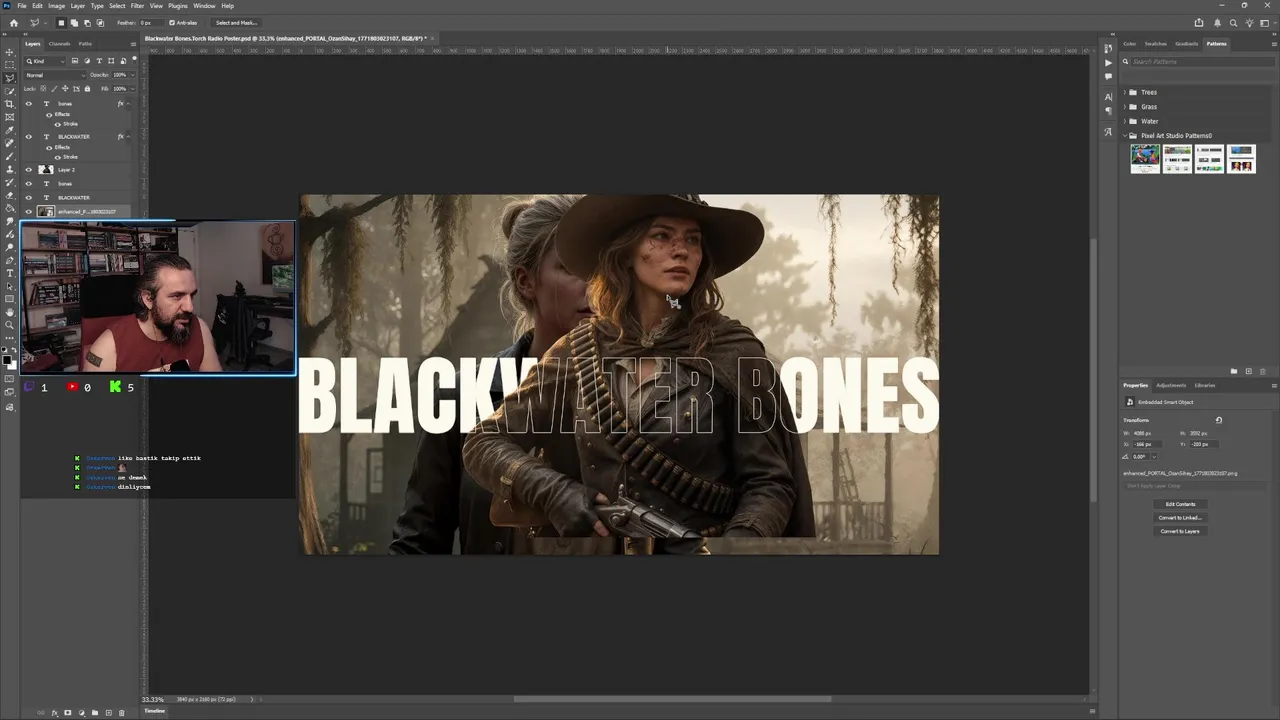Select the Eraser tool
The image size is (1280, 720).
(10, 195)
